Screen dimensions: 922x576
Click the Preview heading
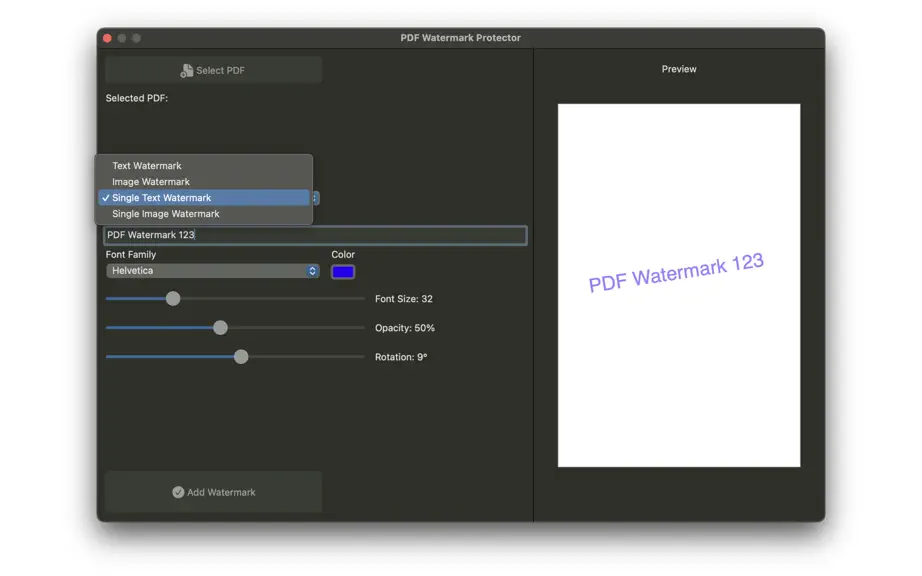point(679,69)
